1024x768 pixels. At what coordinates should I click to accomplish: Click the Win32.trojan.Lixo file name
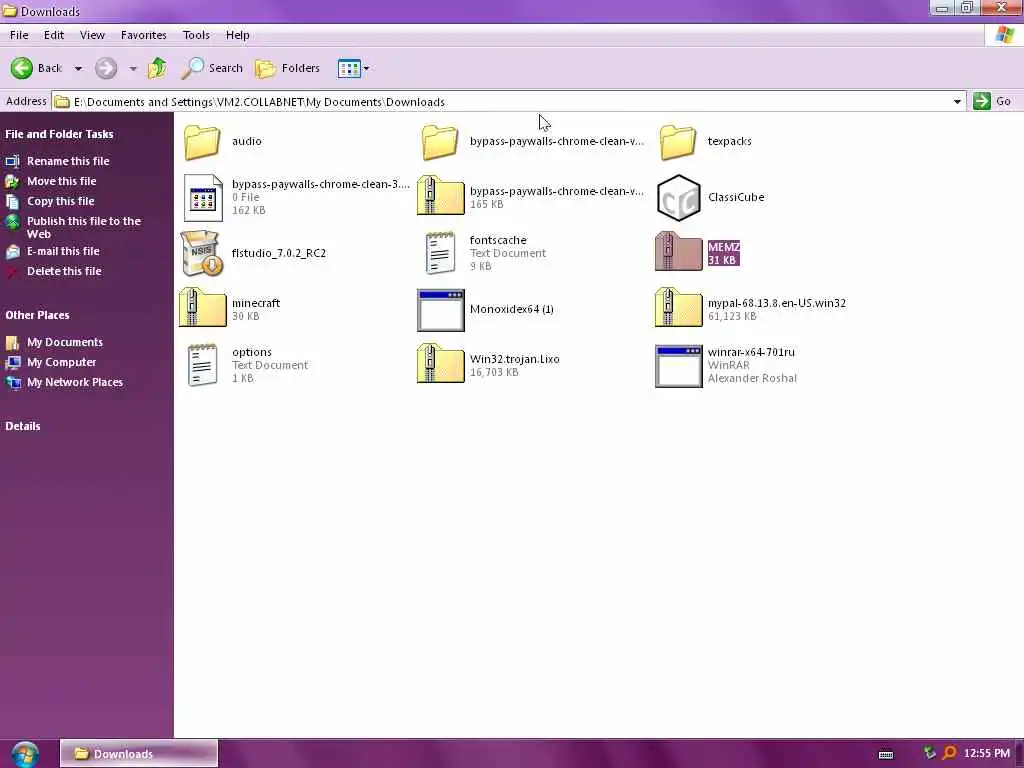[515, 359]
